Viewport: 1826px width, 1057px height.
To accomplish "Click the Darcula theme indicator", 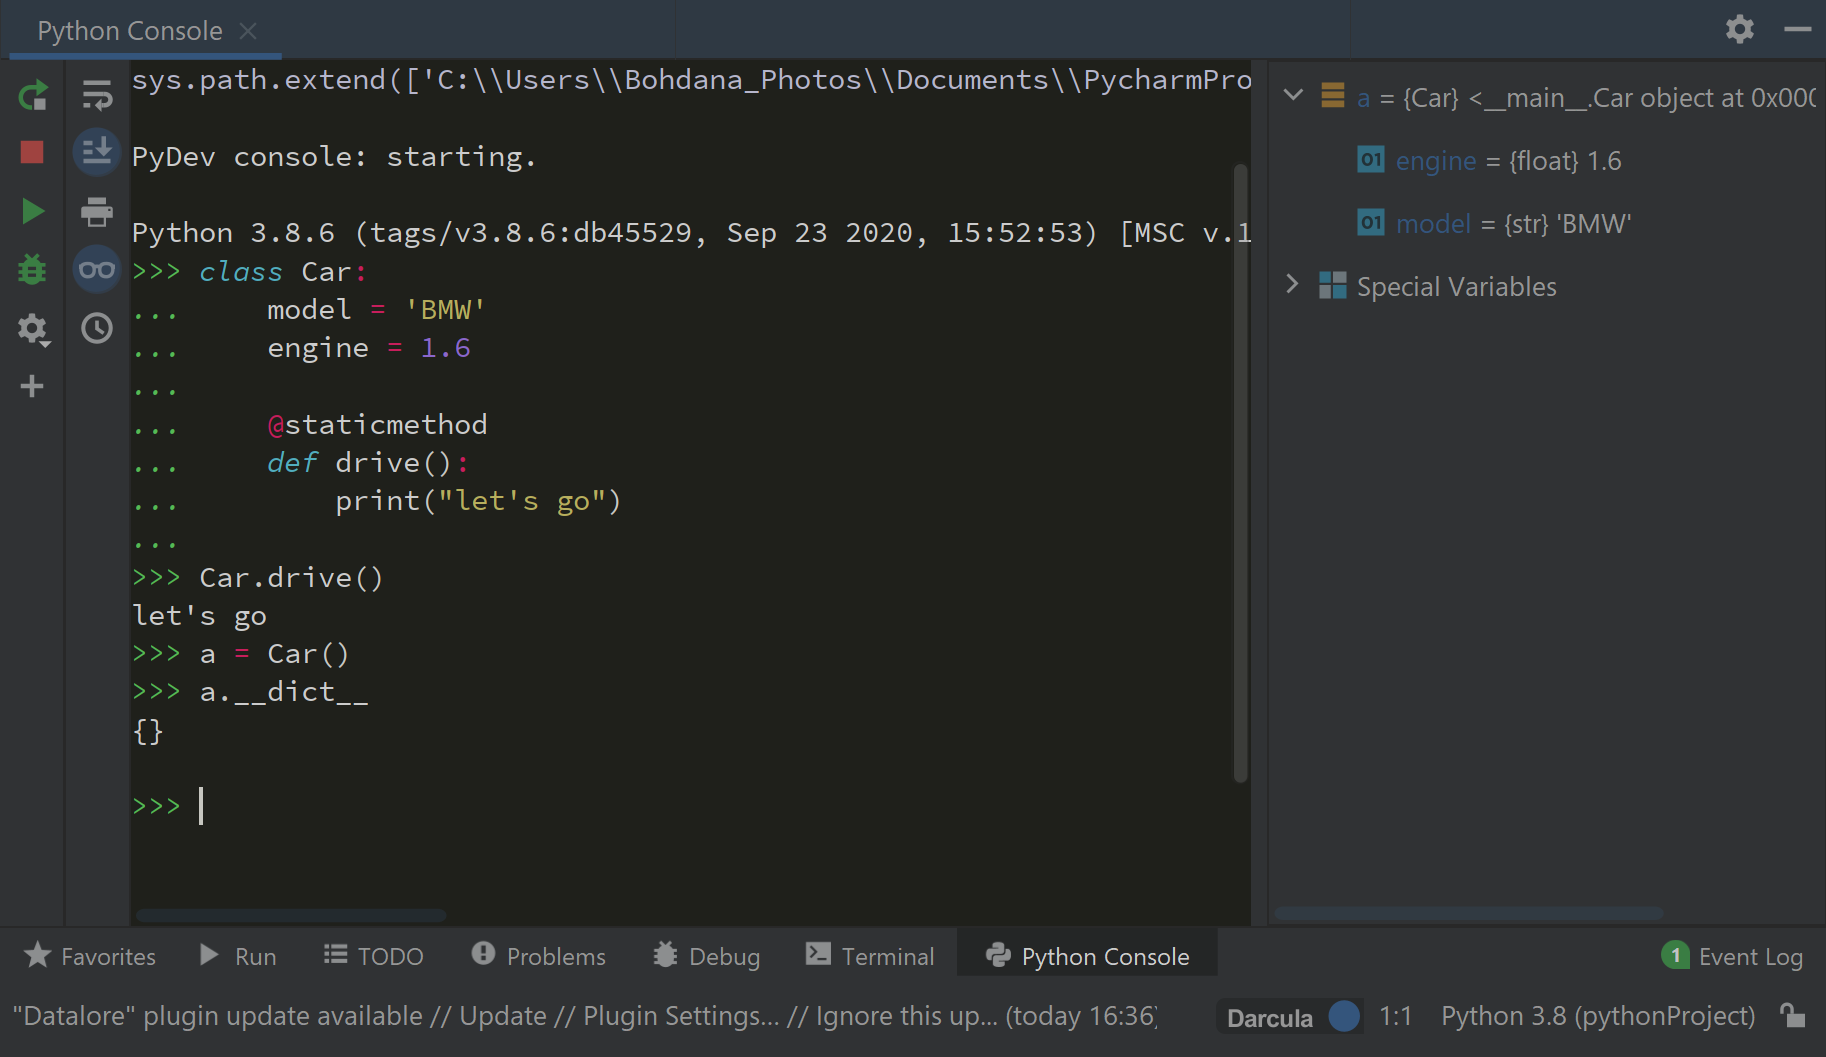I will click(x=1270, y=1018).
